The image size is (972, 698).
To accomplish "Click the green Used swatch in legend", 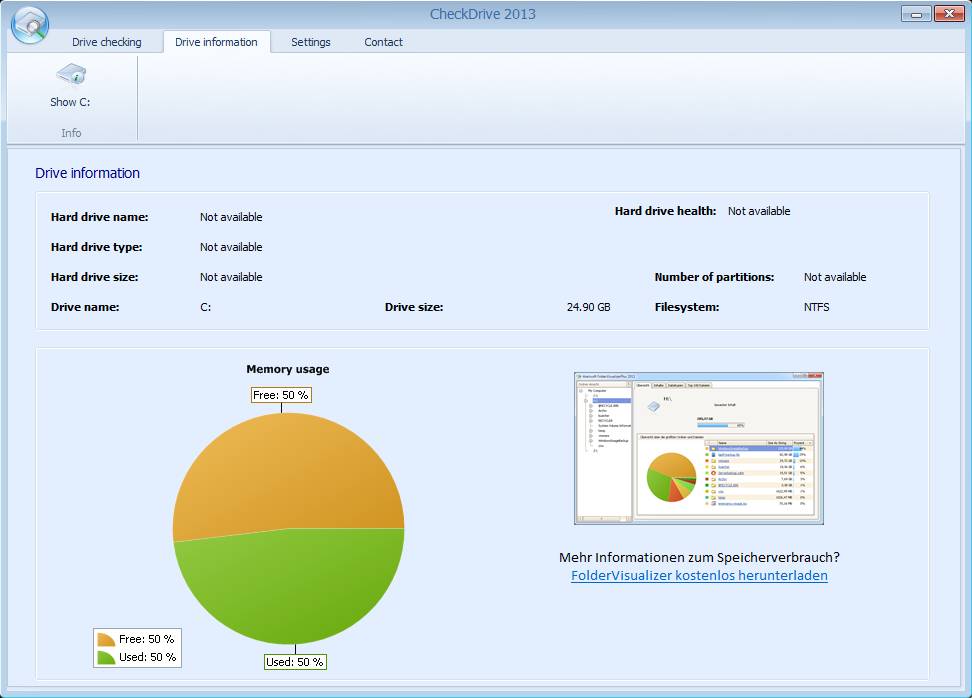I will 106,657.
